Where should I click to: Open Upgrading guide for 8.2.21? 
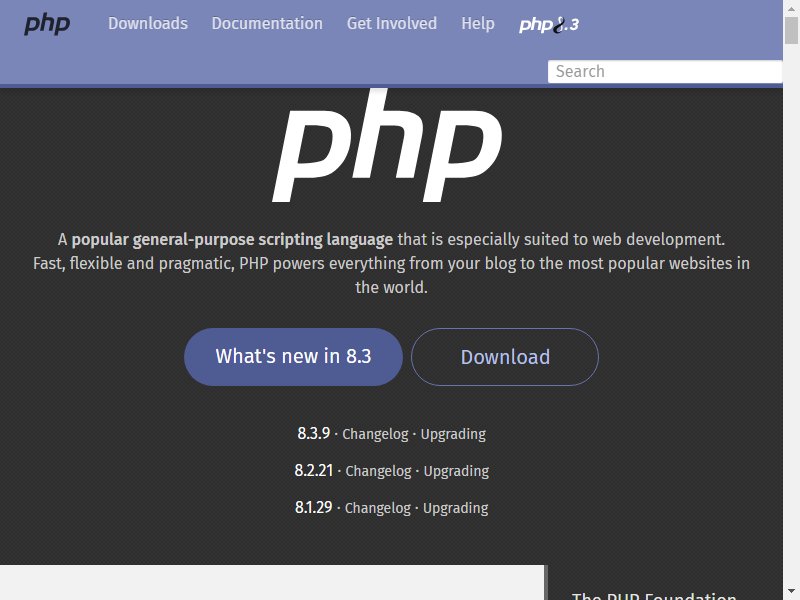click(456, 471)
